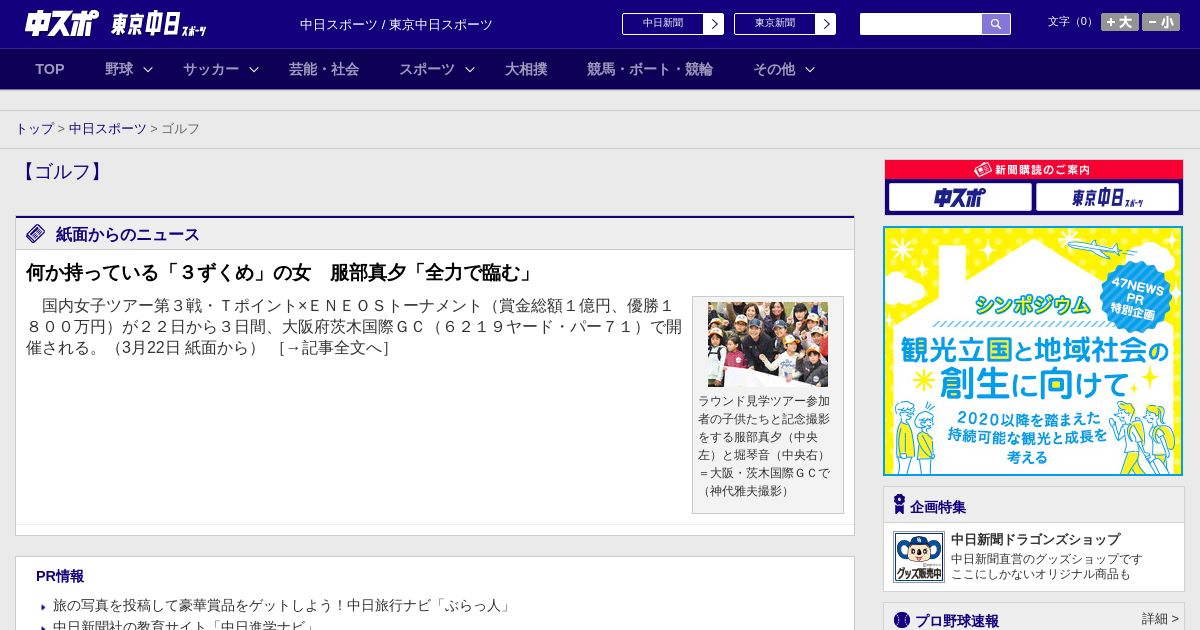Image resolution: width=1200 pixels, height=630 pixels.
Task: Click arrow next to 中日新聞
Action: tap(714, 24)
